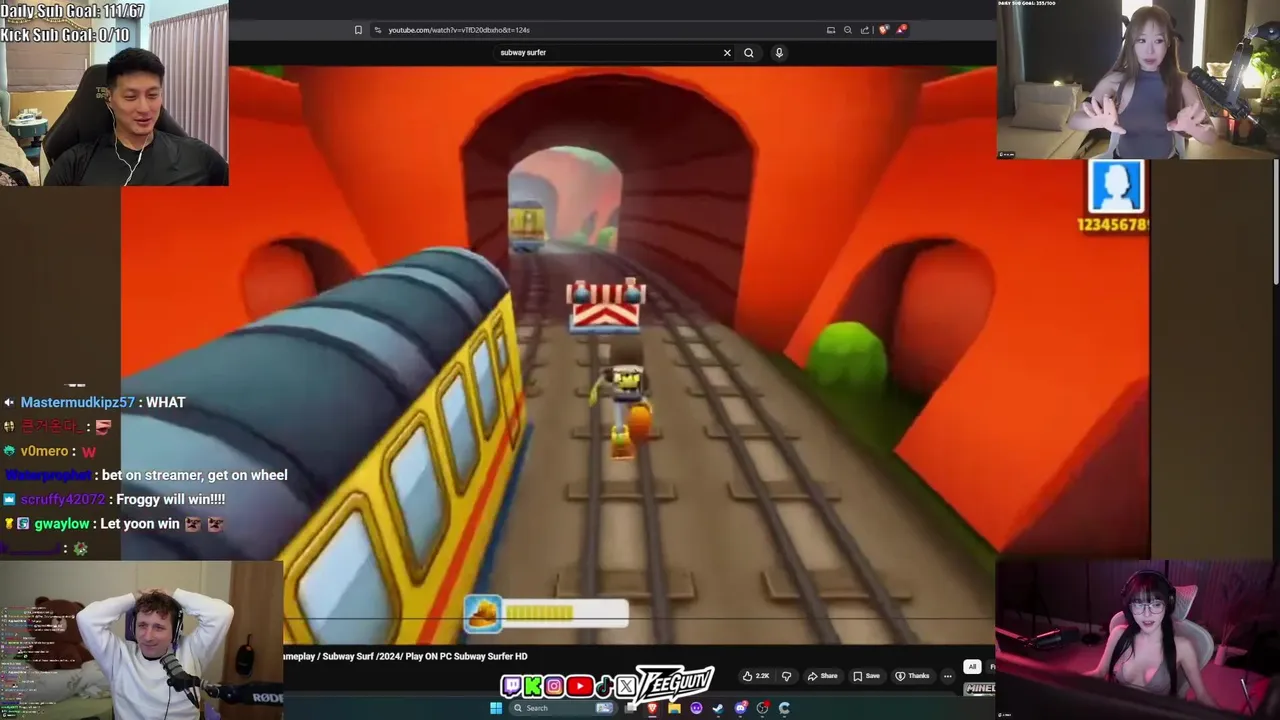Click chat username v0mero
This screenshot has width=1280, height=720.
tap(44, 451)
